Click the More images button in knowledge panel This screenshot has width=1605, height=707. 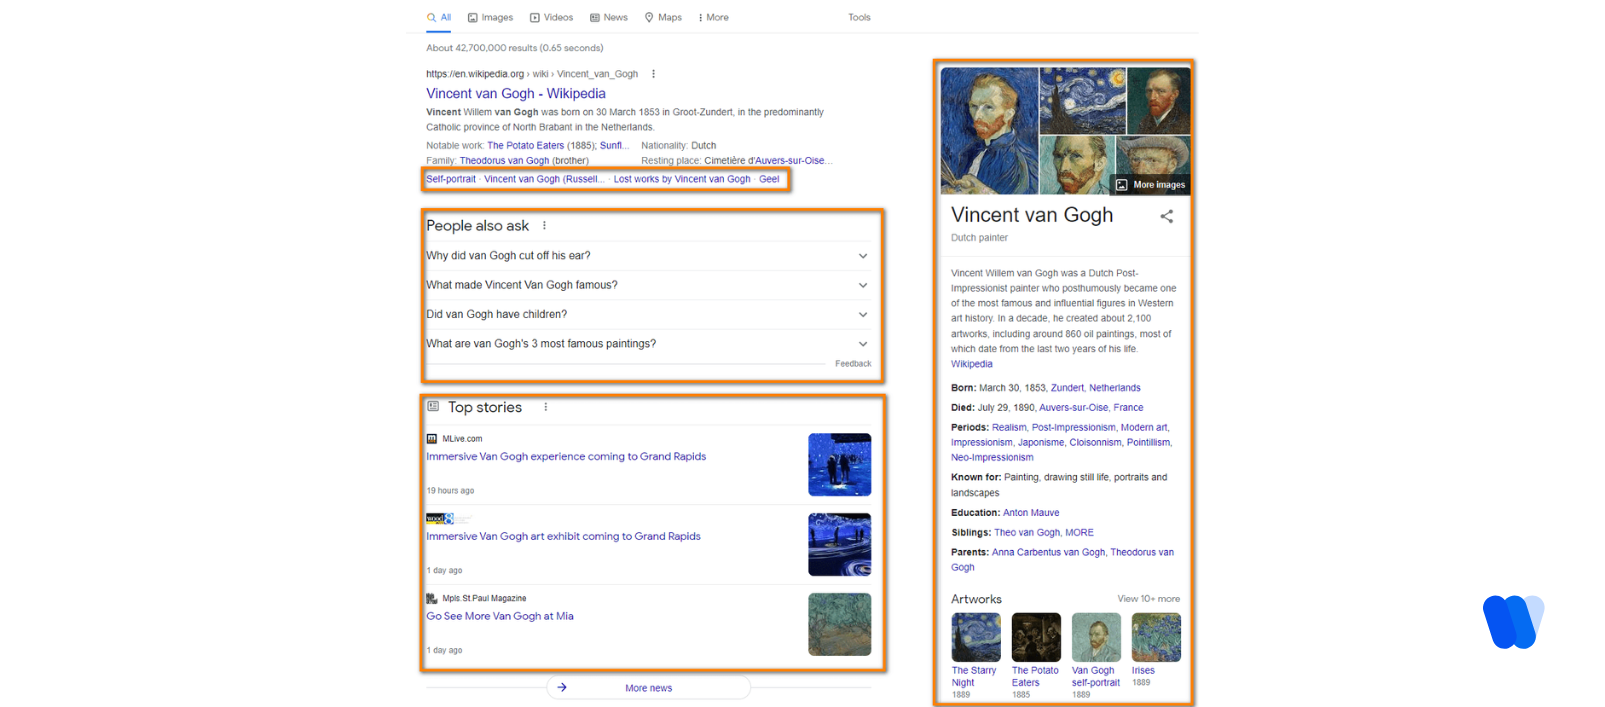1150,185
